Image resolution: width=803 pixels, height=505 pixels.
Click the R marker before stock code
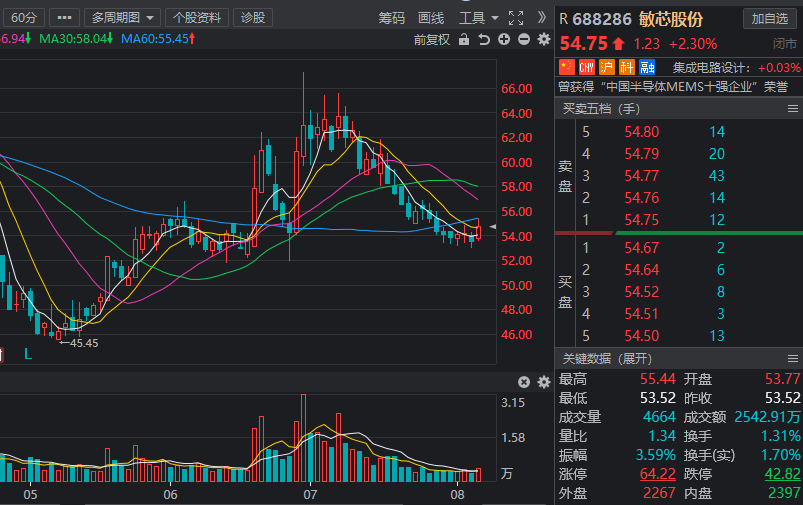pyautogui.click(x=564, y=19)
